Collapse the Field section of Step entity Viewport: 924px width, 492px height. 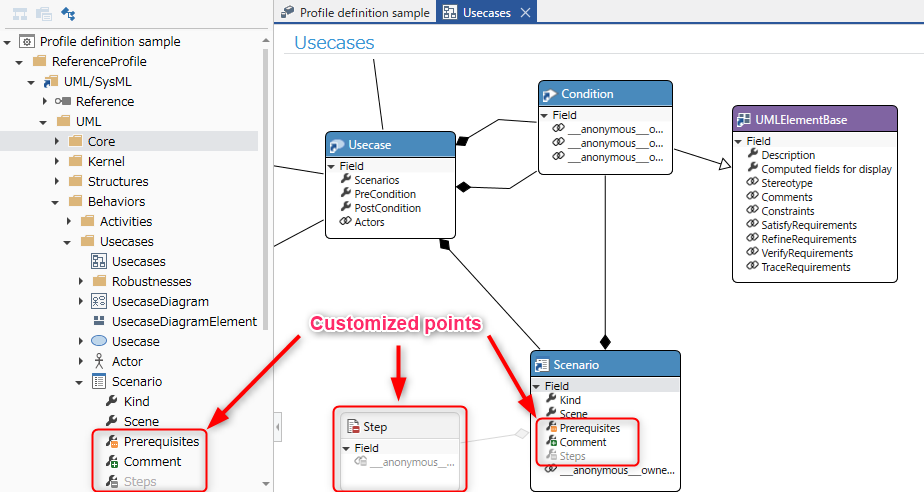(346, 448)
